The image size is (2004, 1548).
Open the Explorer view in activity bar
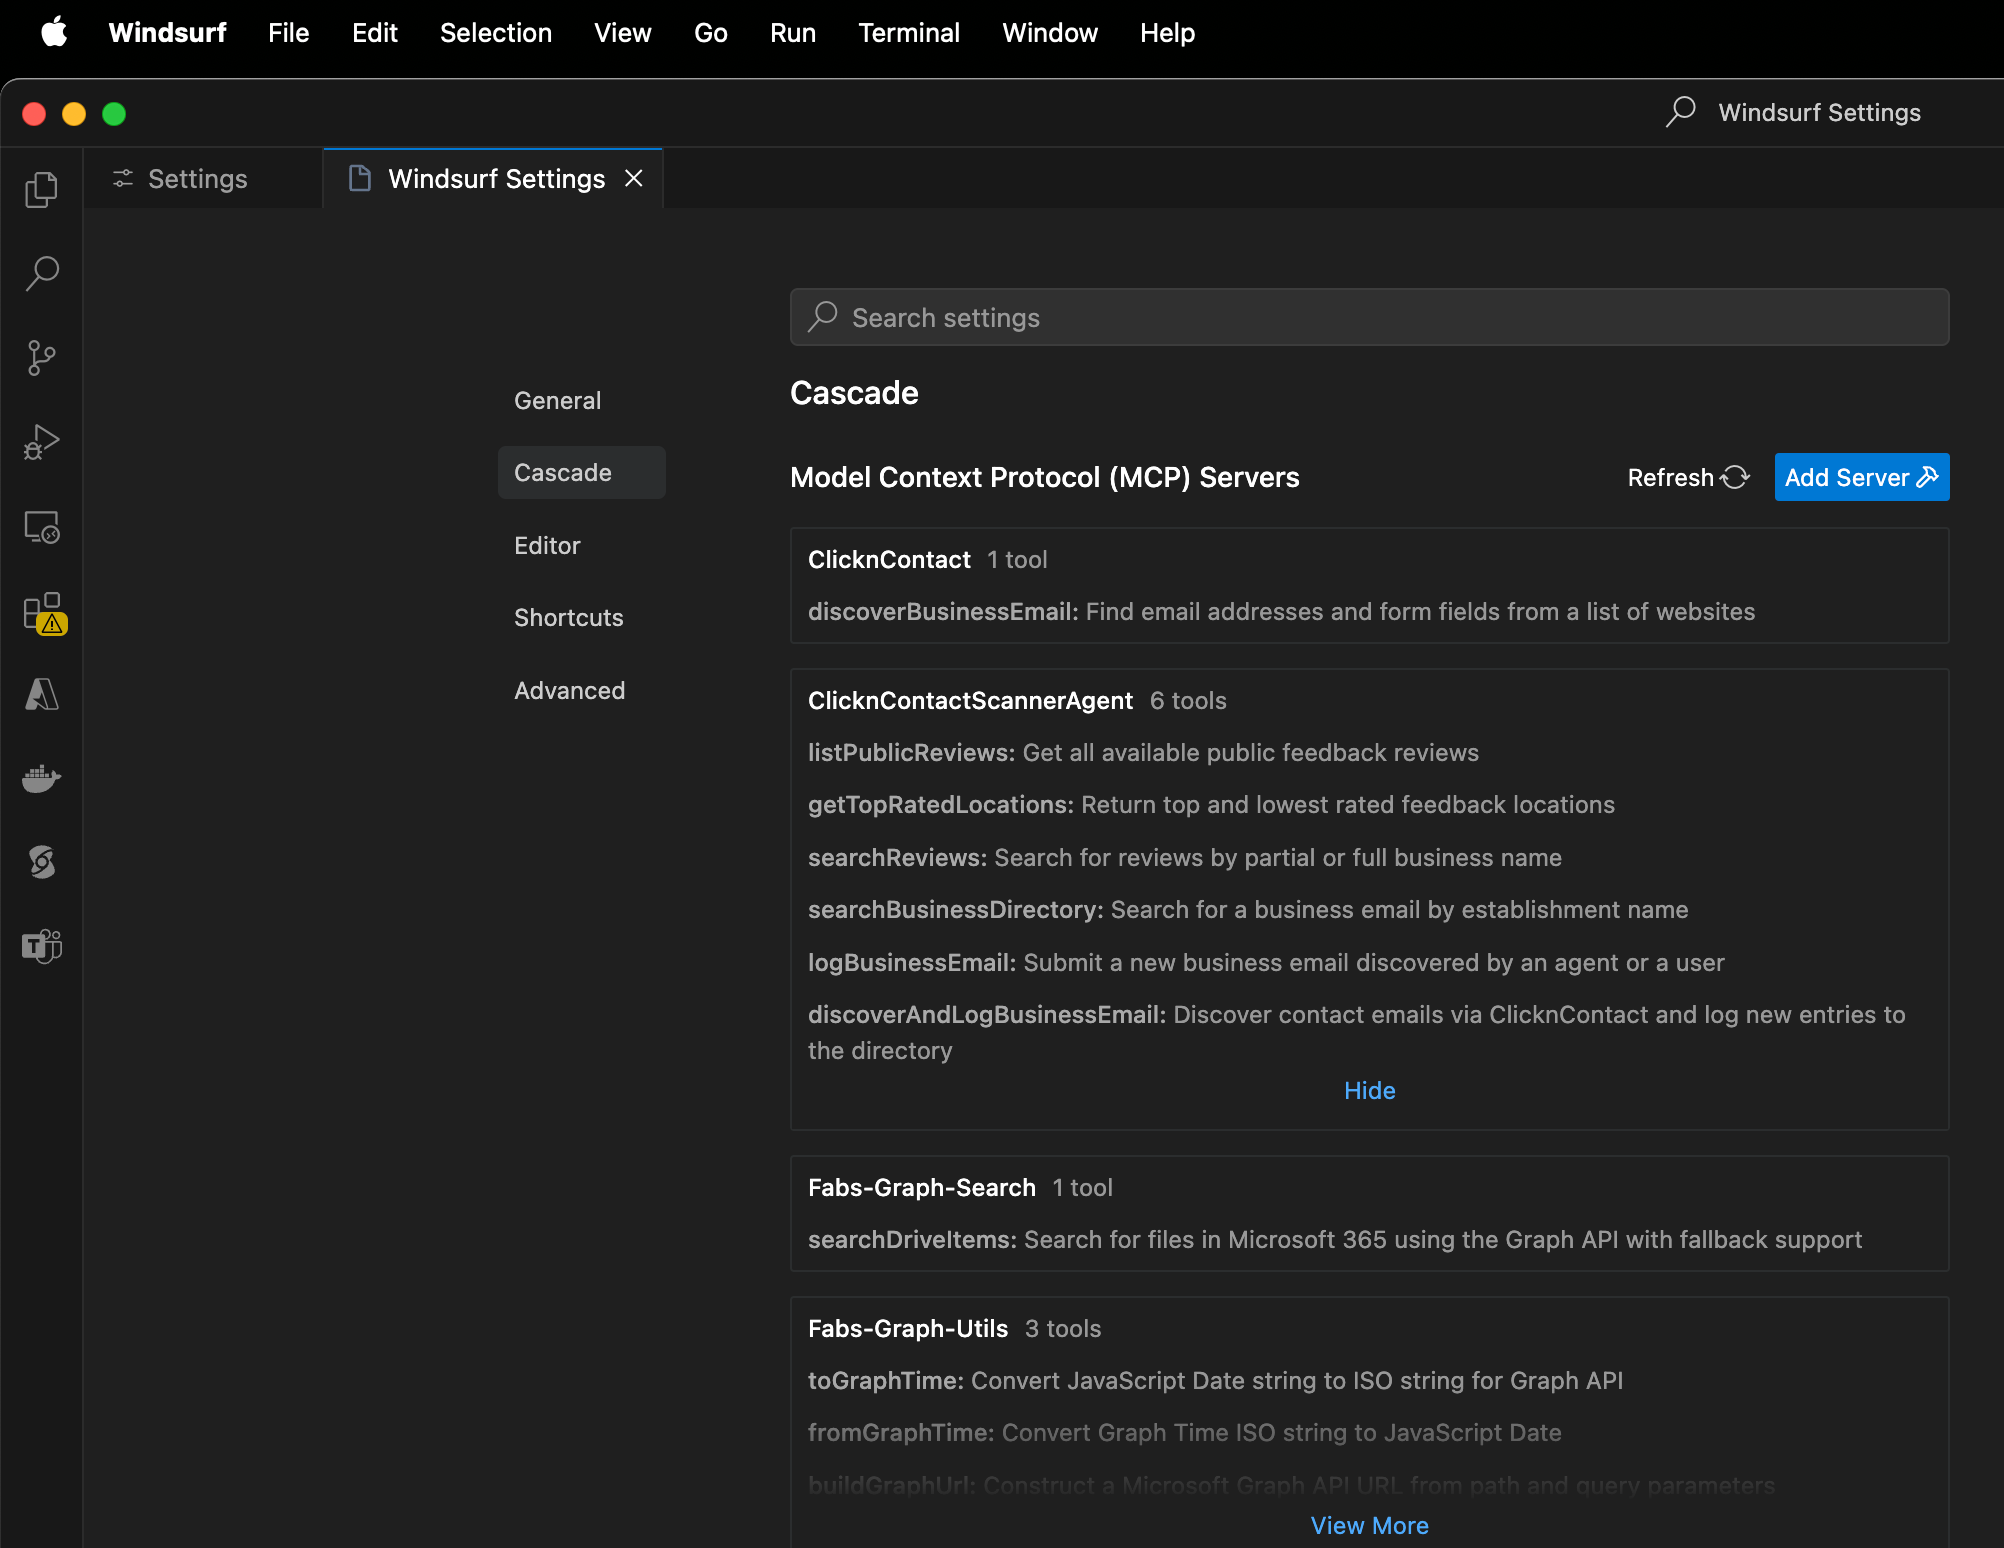coord(41,189)
